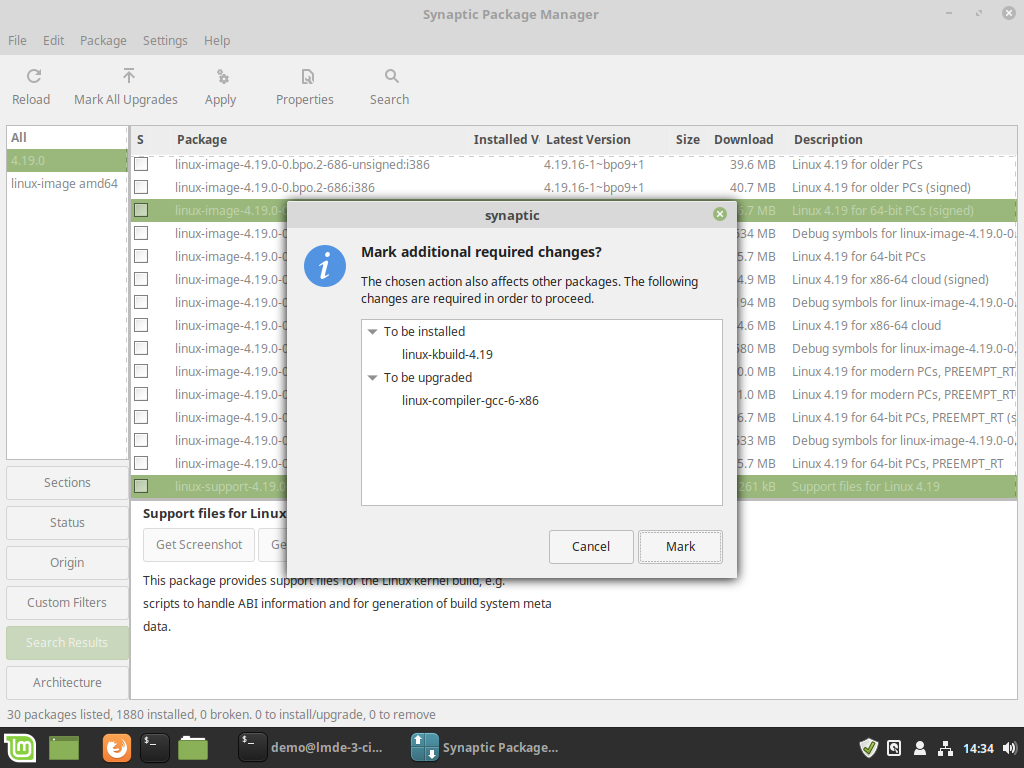The image size is (1024, 768).
Task: Toggle checkbox of linux-support-4.19.0 row
Action: coord(141,486)
